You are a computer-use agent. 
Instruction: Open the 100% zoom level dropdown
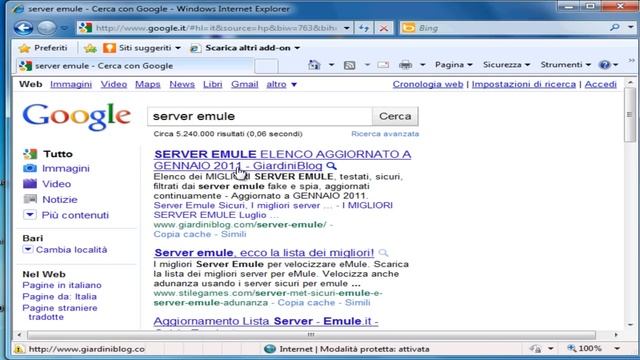[x=617, y=349]
